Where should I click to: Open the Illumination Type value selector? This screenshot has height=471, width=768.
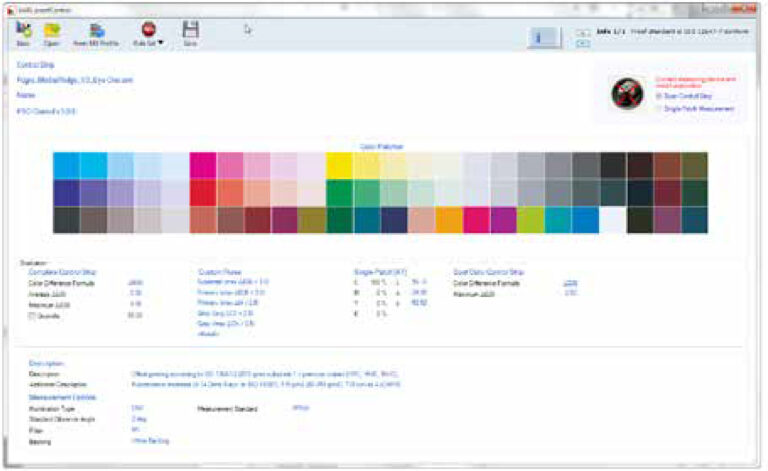(x=137, y=407)
